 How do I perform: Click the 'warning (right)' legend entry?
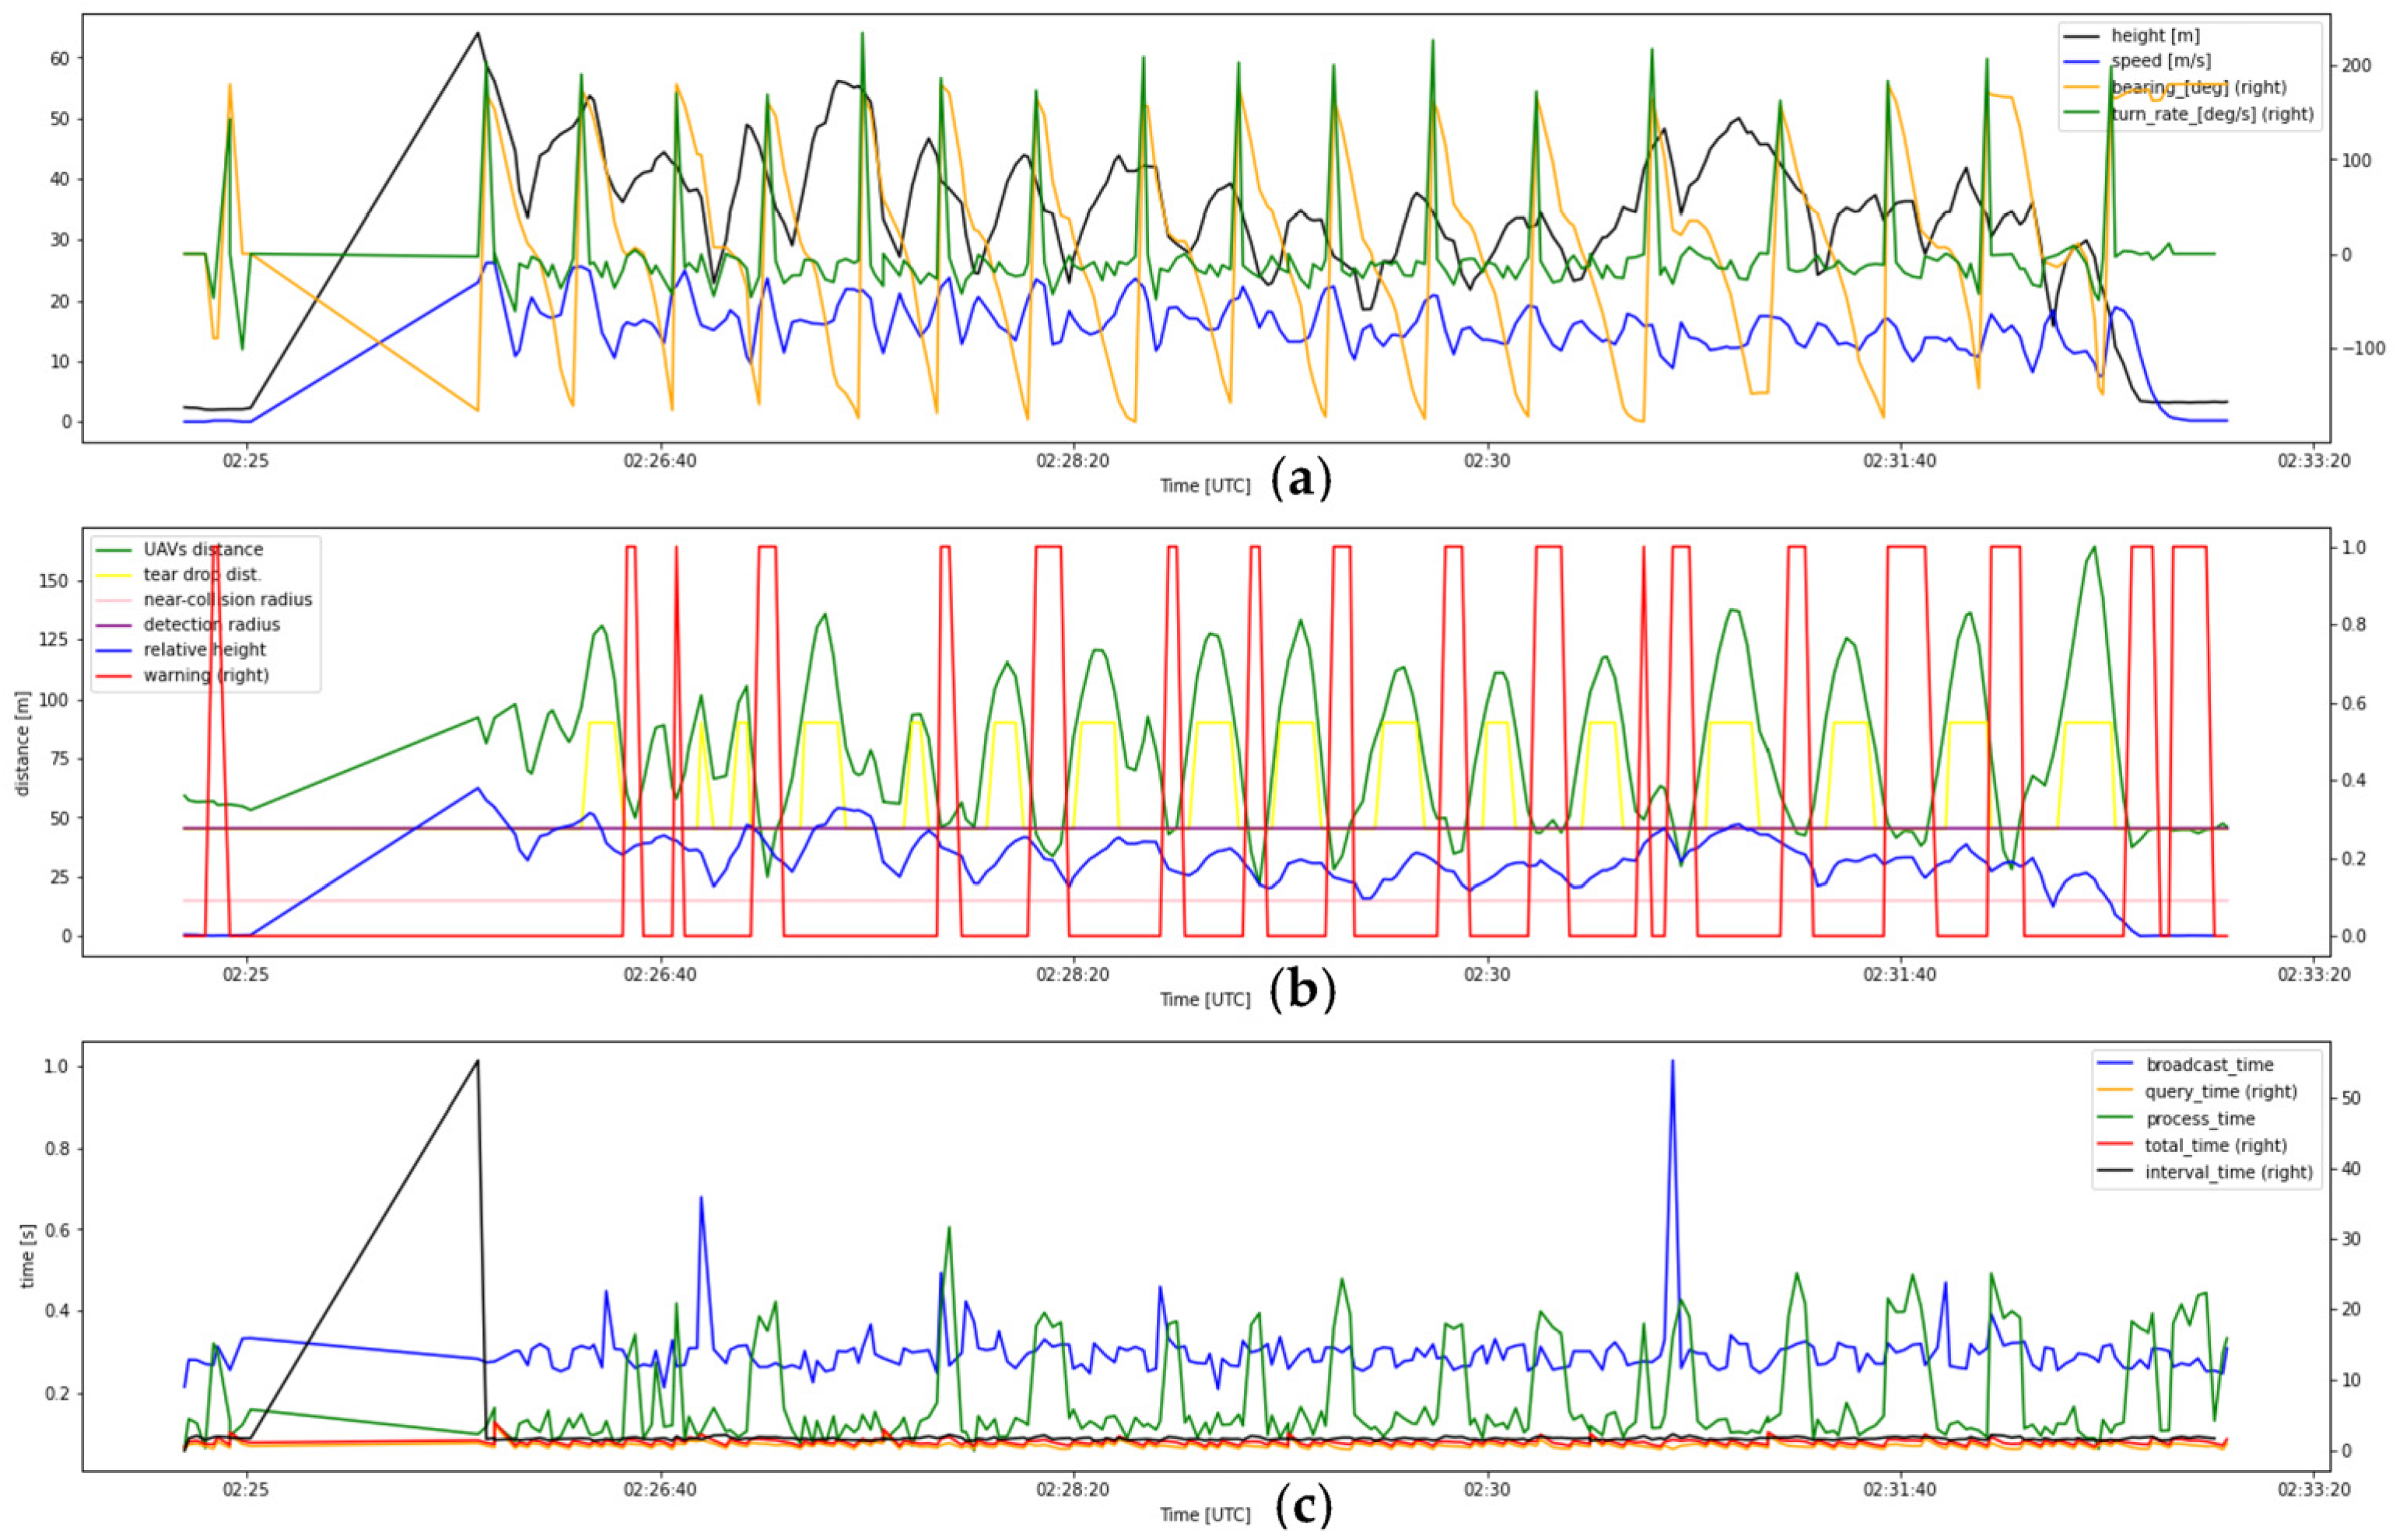tap(206, 675)
